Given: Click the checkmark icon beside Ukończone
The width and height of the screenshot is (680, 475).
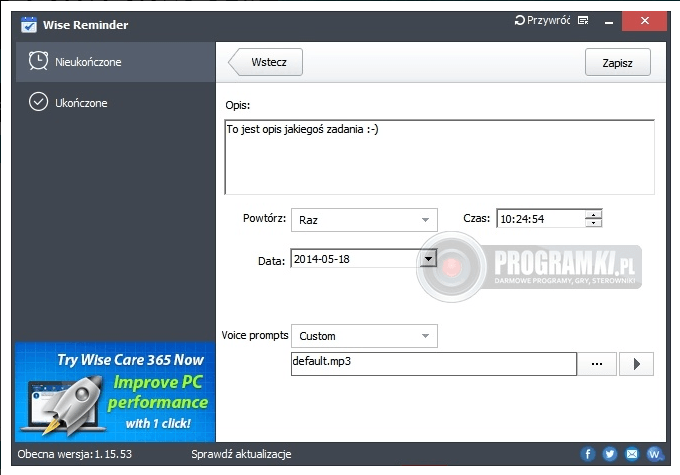Looking at the screenshot, I should 39,102.
